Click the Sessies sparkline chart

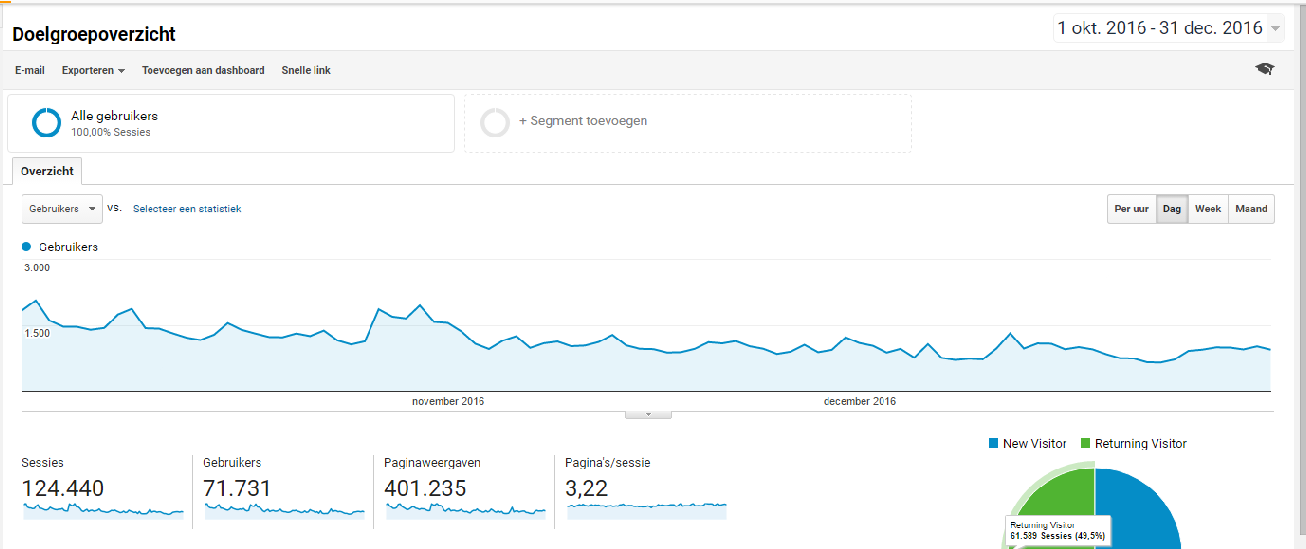pyautogui.click(x=102, y=510)
